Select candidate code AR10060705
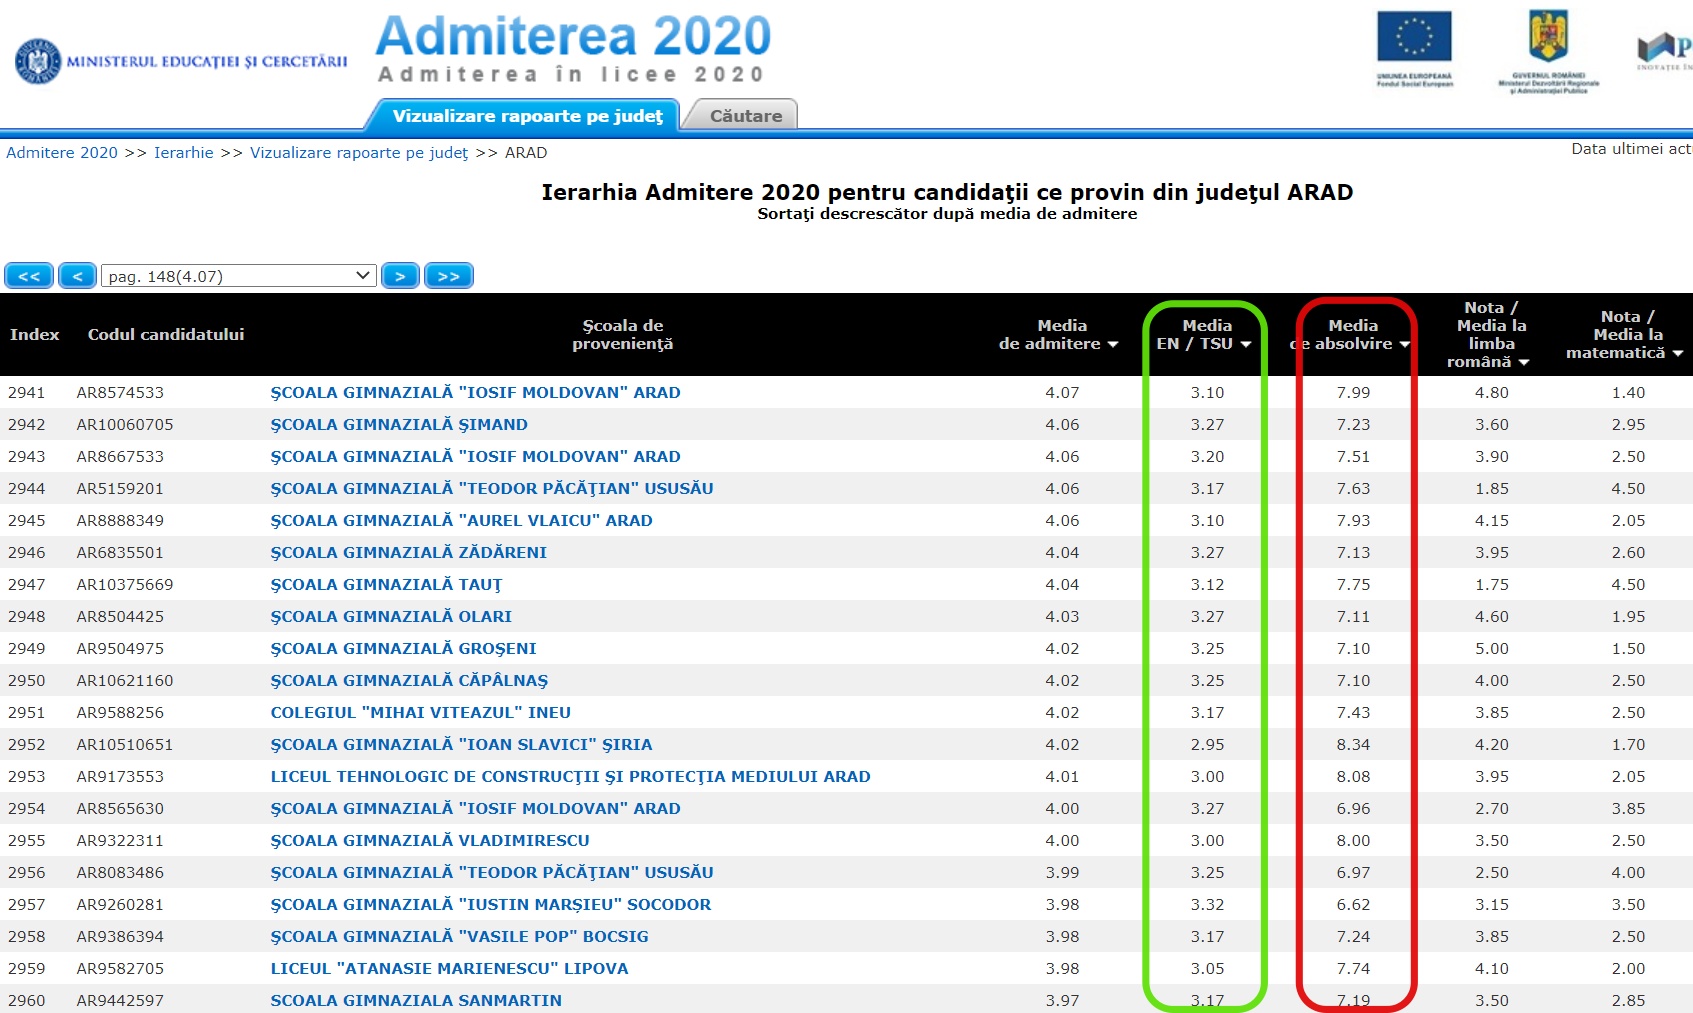 [125, 424]
